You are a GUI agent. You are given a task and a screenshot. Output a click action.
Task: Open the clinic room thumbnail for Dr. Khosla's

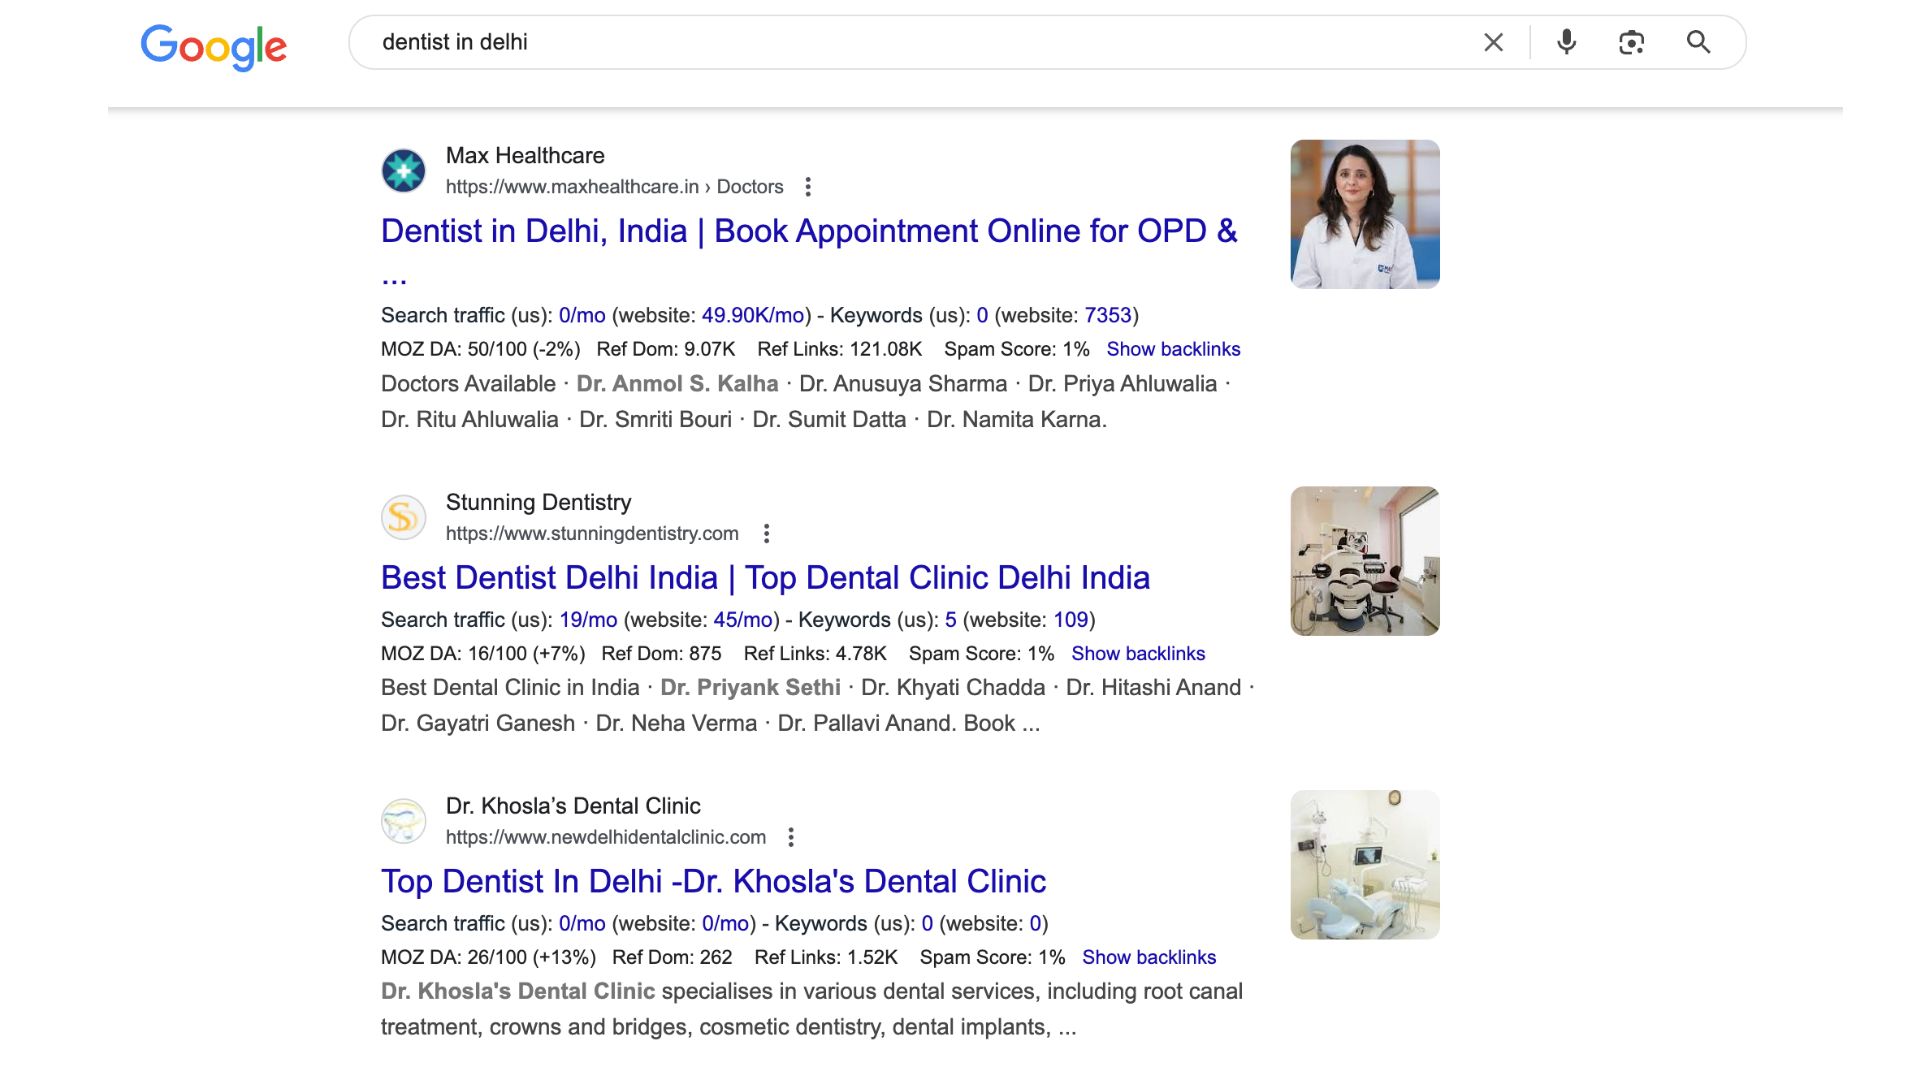[1365, 865]
